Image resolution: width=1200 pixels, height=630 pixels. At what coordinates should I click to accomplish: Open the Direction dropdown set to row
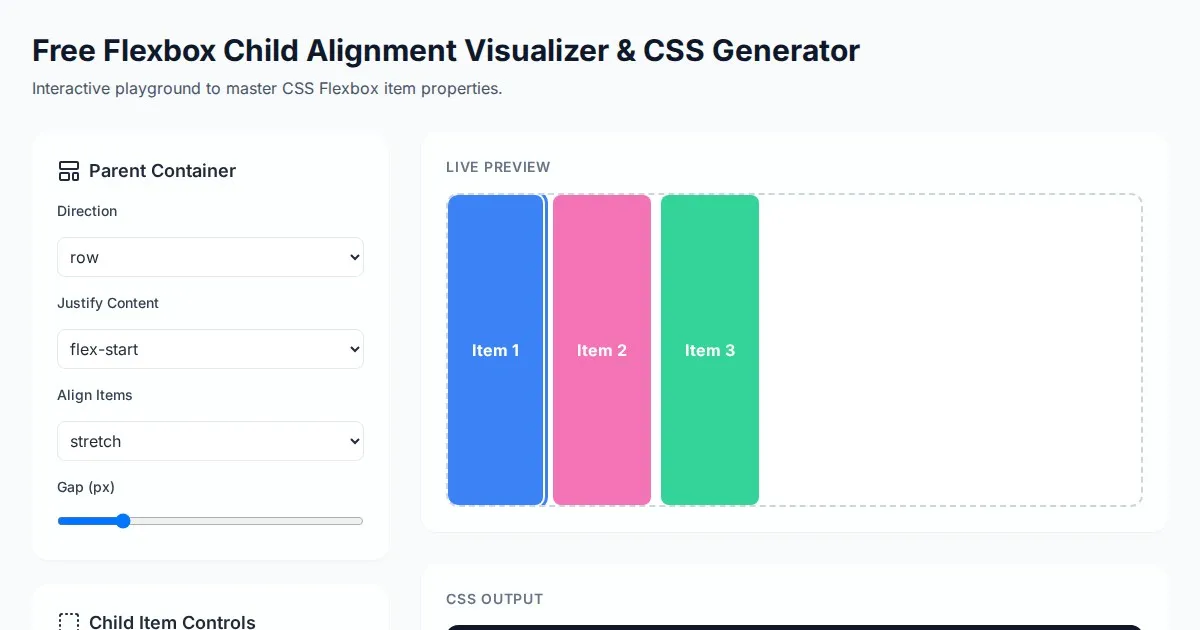[210, 257]
